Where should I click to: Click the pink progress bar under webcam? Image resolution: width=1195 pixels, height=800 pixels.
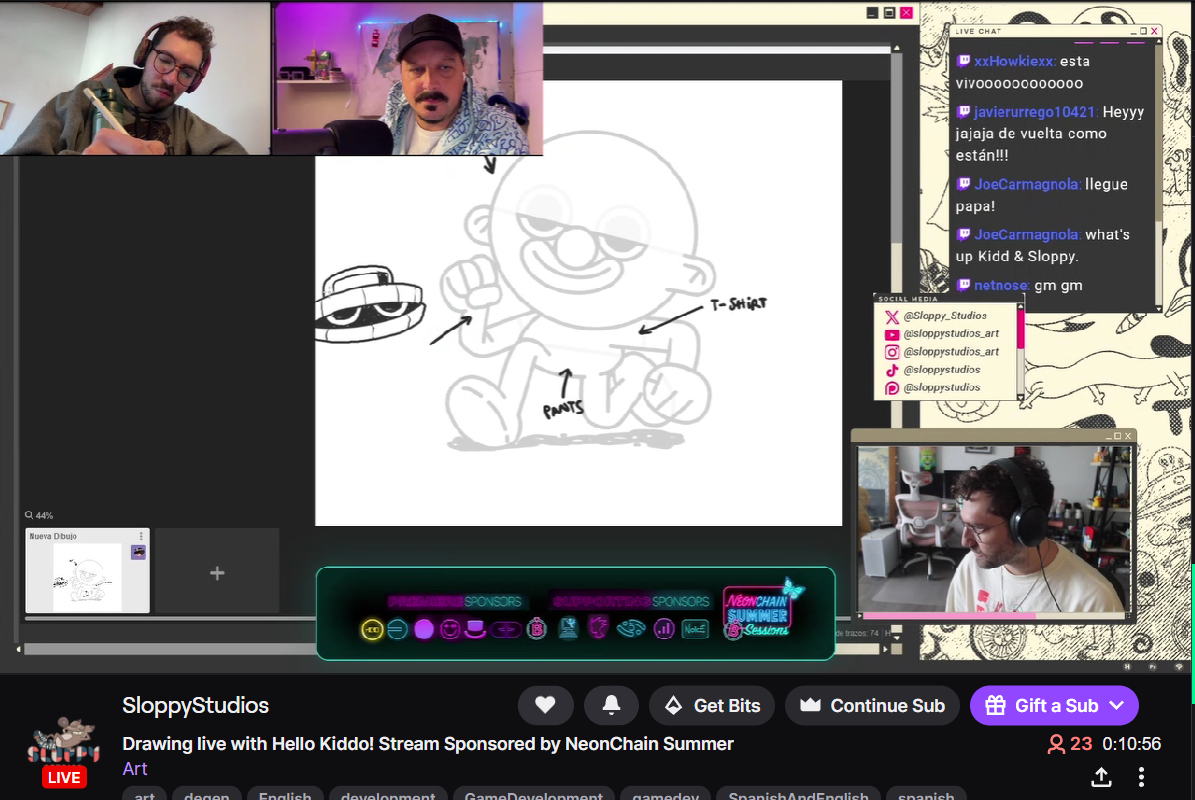pos(949,615)
